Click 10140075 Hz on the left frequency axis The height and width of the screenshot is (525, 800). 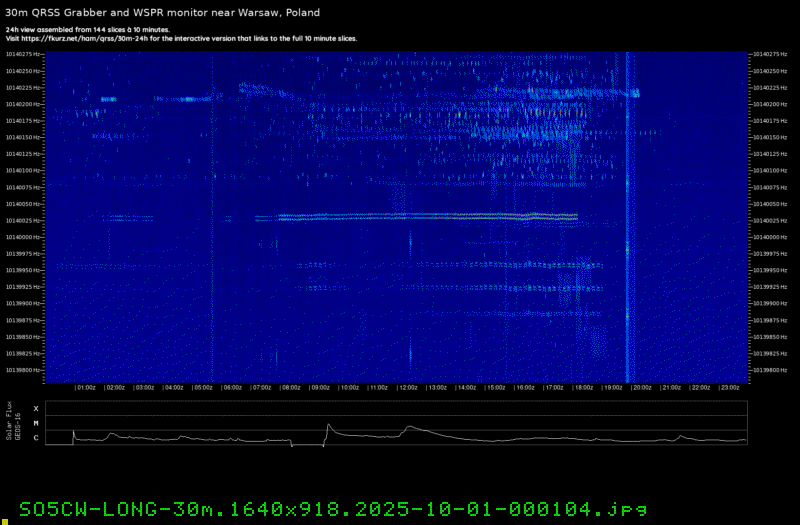(23, 187)
